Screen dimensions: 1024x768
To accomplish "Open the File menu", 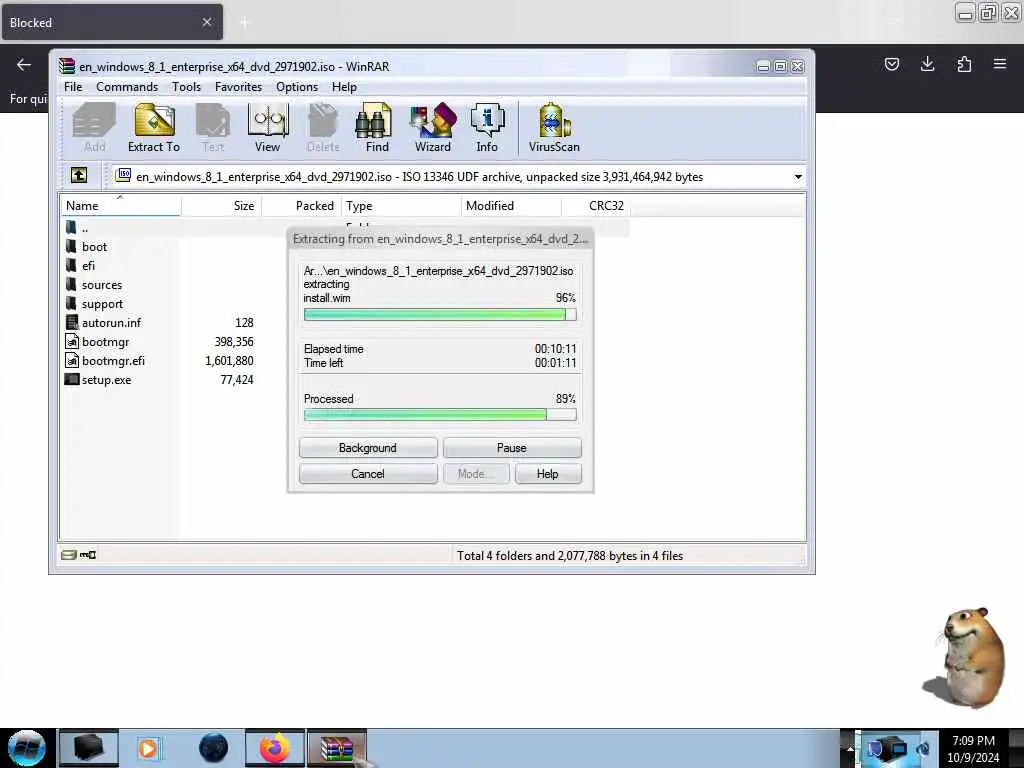I will 73,87.
